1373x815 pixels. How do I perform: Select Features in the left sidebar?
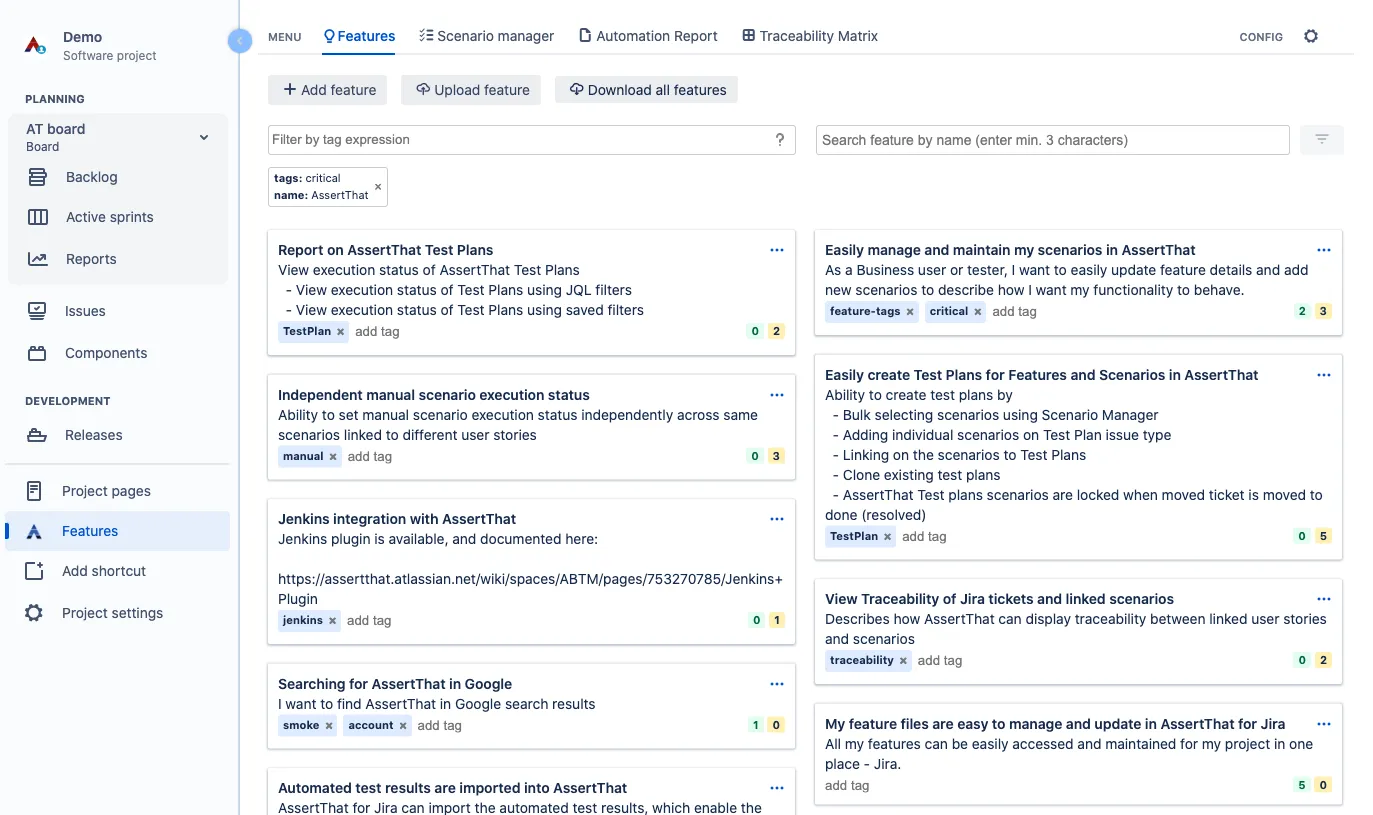coord(119,531)
